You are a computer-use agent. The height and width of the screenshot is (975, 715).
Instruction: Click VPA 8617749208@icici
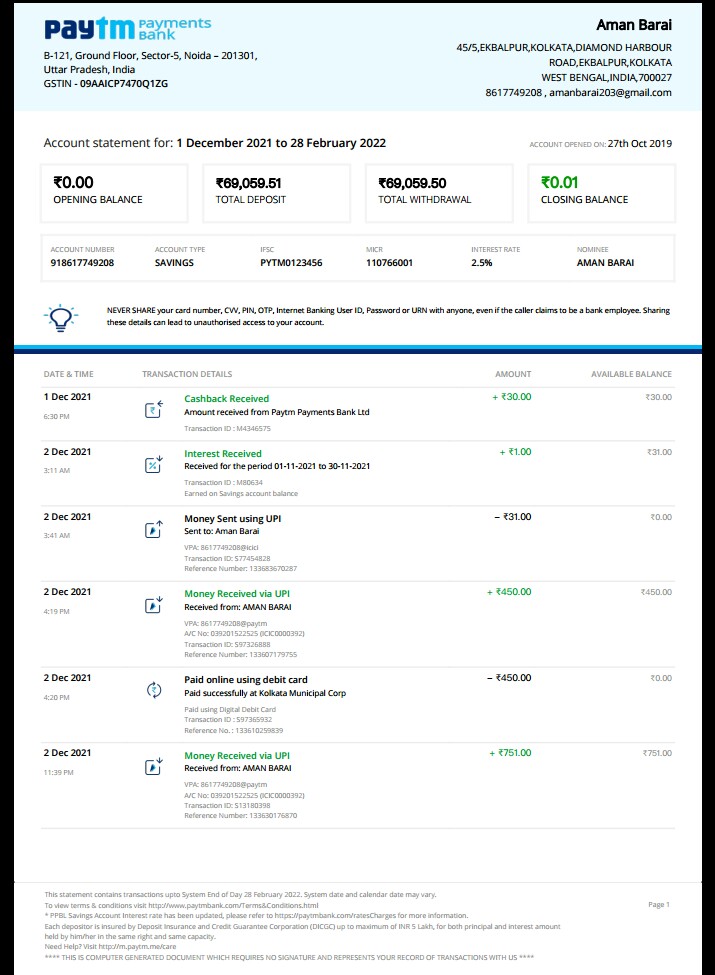pos(221,547)
